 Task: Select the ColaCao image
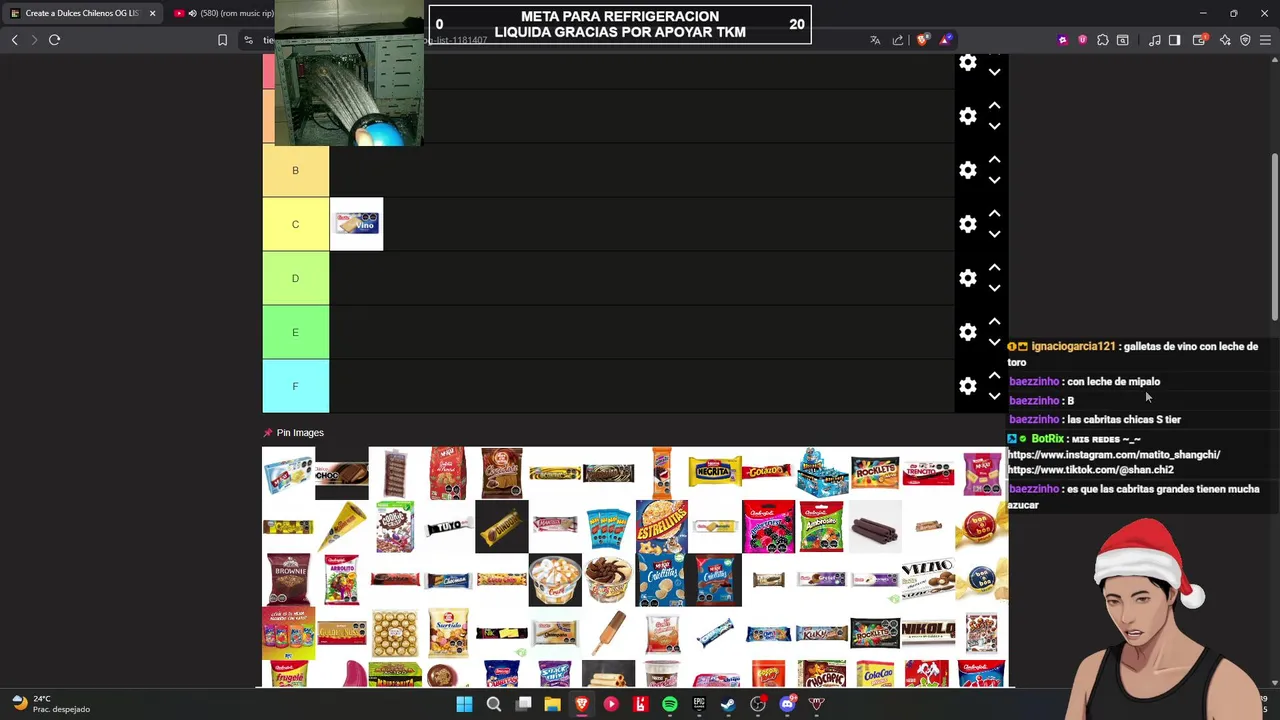875,674
